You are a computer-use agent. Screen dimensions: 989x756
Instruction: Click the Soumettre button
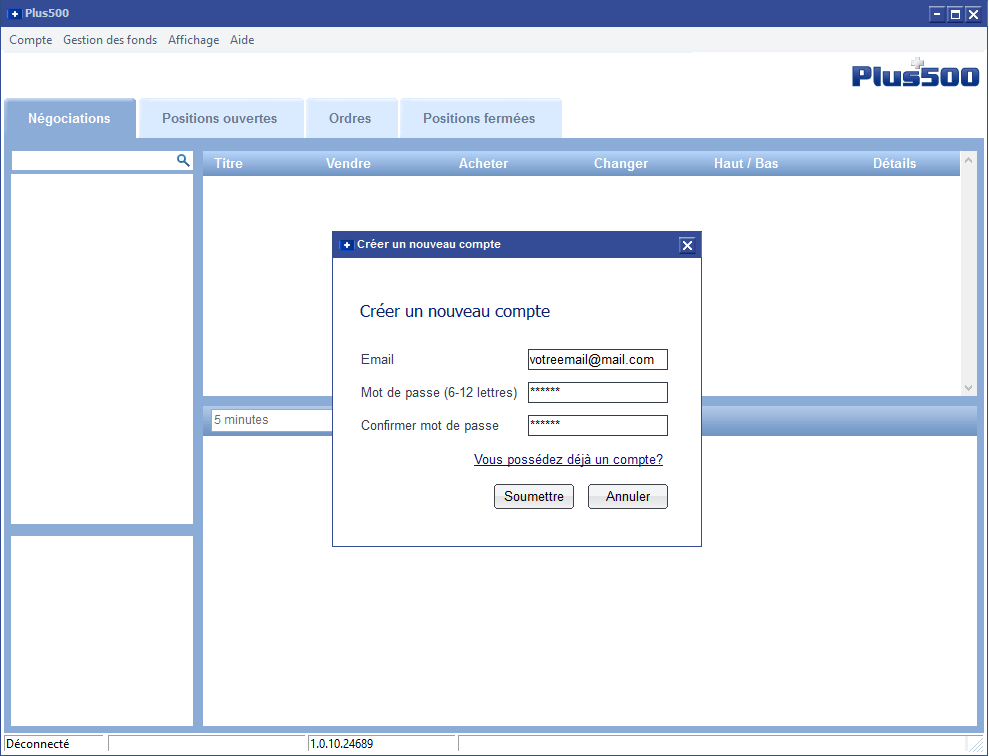click(x=534, y=496)
